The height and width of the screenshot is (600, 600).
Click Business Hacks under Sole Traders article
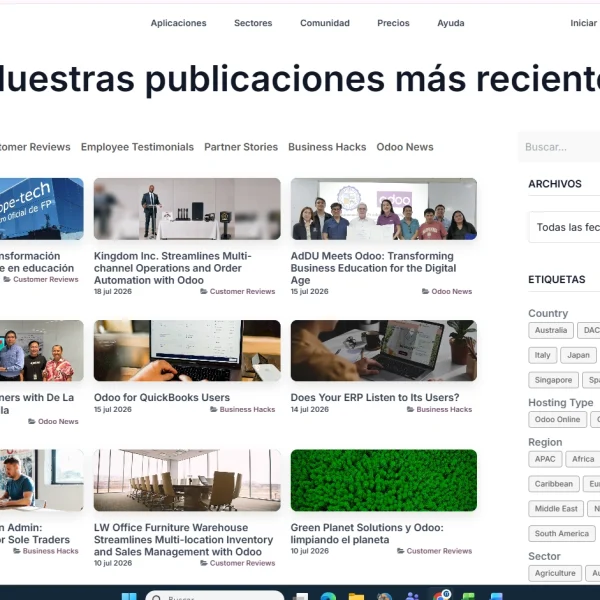[51, 551]
